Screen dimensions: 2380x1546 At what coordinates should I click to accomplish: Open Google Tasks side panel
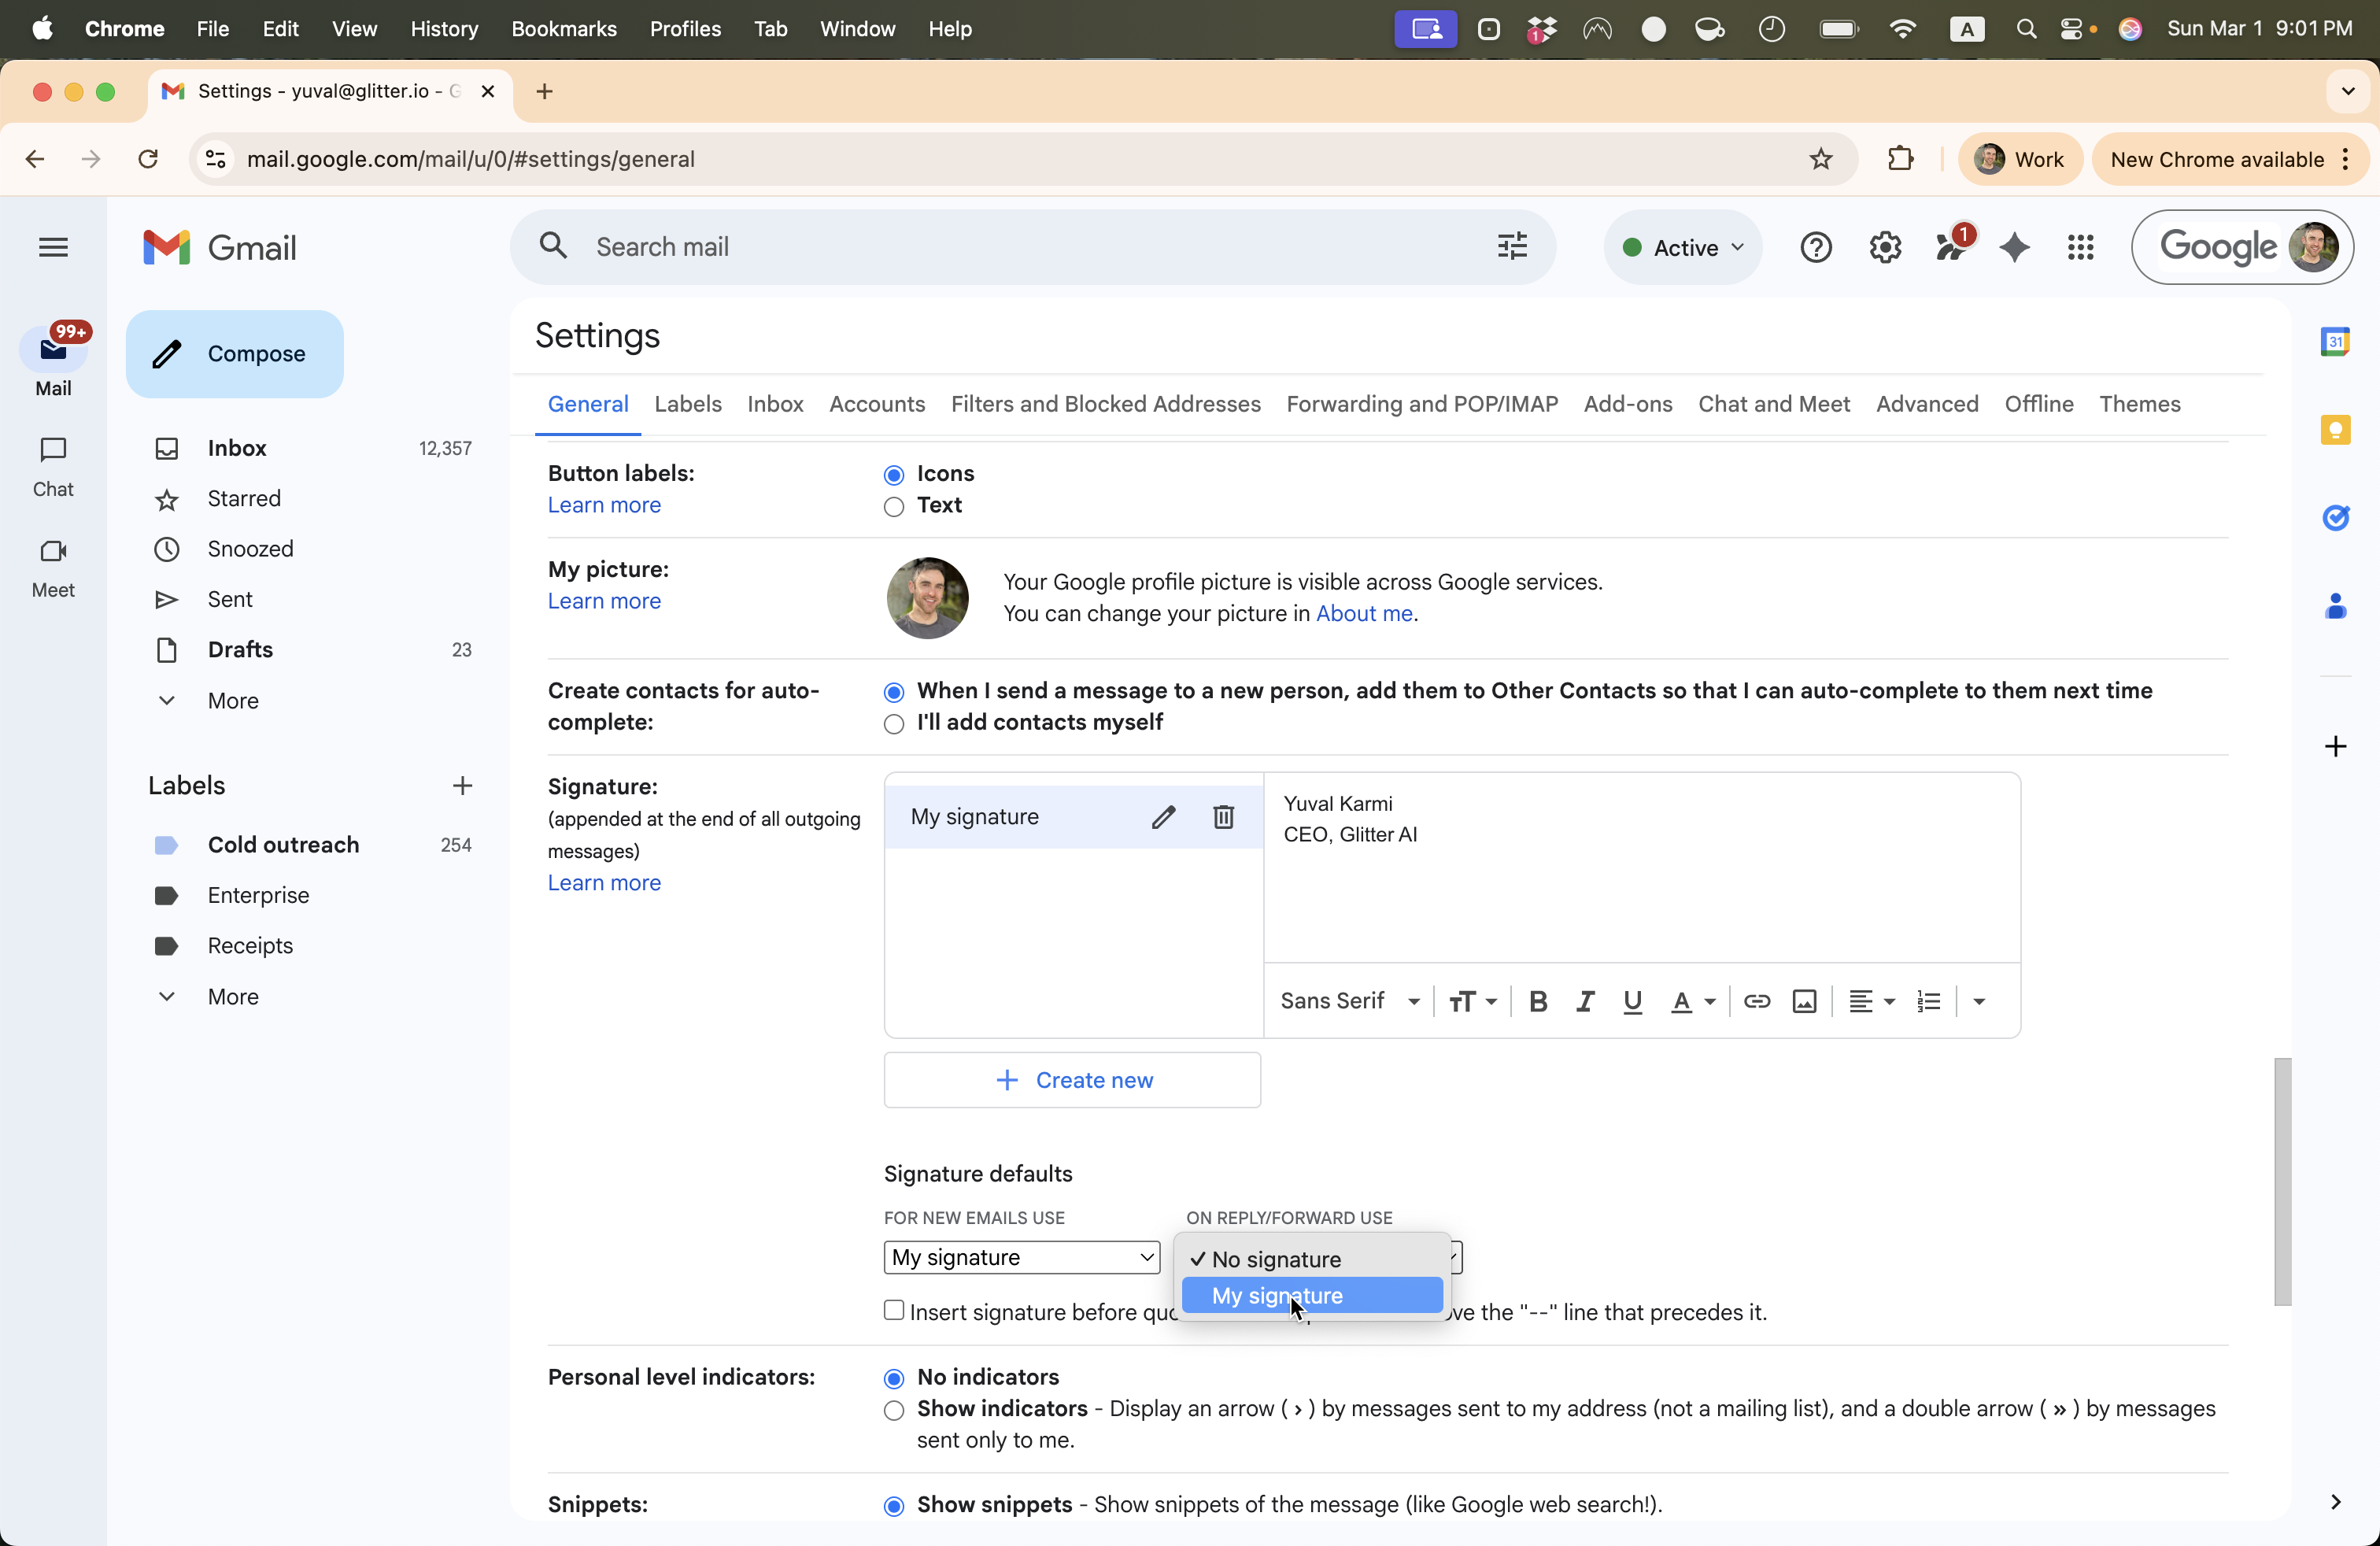click(2337, 517)
